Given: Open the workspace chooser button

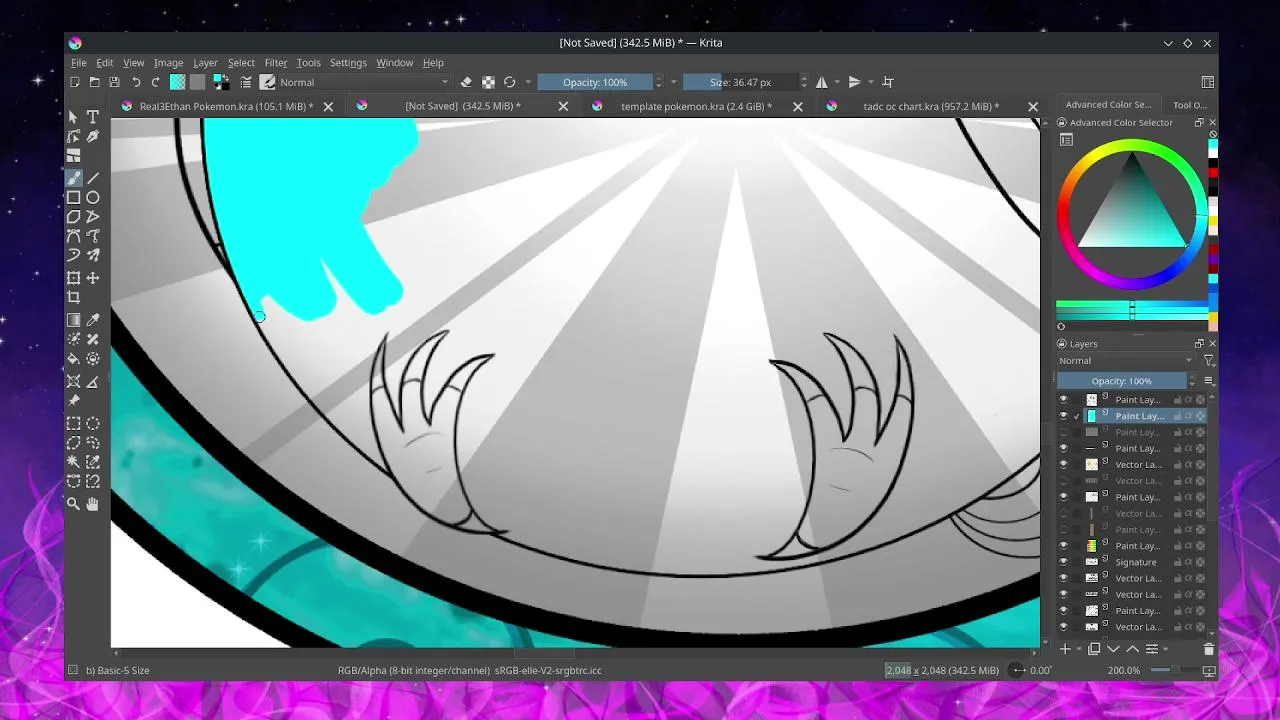Looking at the screenshot, I should click(1208, 82).
